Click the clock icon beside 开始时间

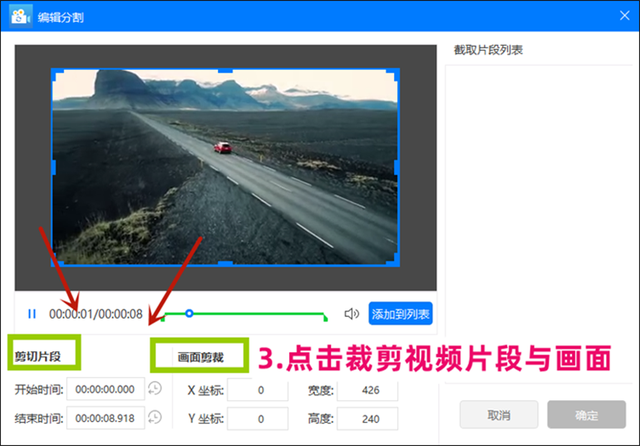(x=154, y=389)
